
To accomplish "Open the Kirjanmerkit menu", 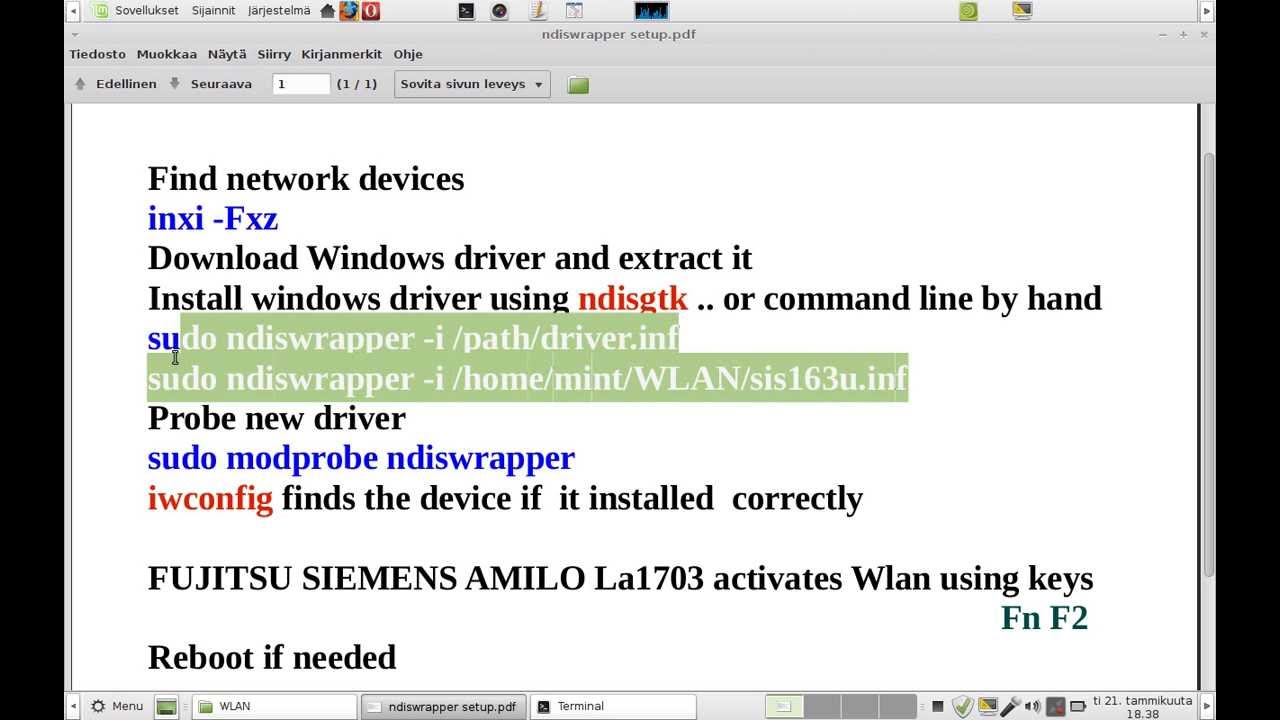I will (342, 54).
